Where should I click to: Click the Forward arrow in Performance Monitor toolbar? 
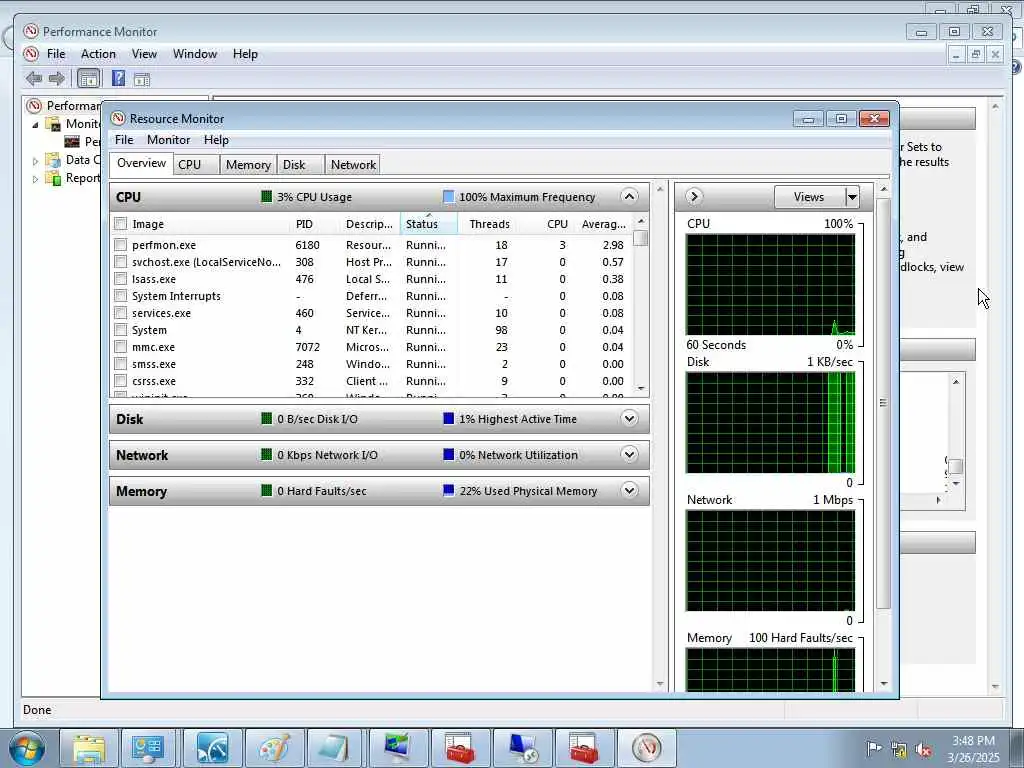57,79
